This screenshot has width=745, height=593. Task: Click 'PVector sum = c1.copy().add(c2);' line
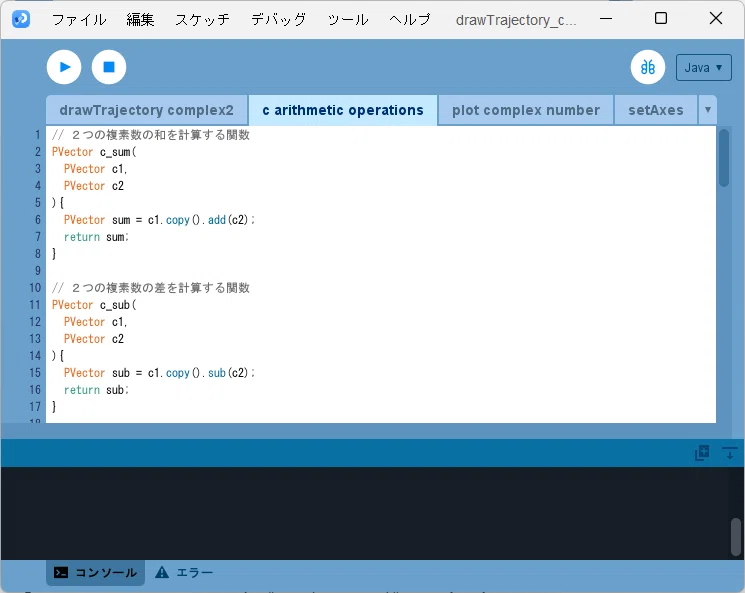[x=160, y=220]
